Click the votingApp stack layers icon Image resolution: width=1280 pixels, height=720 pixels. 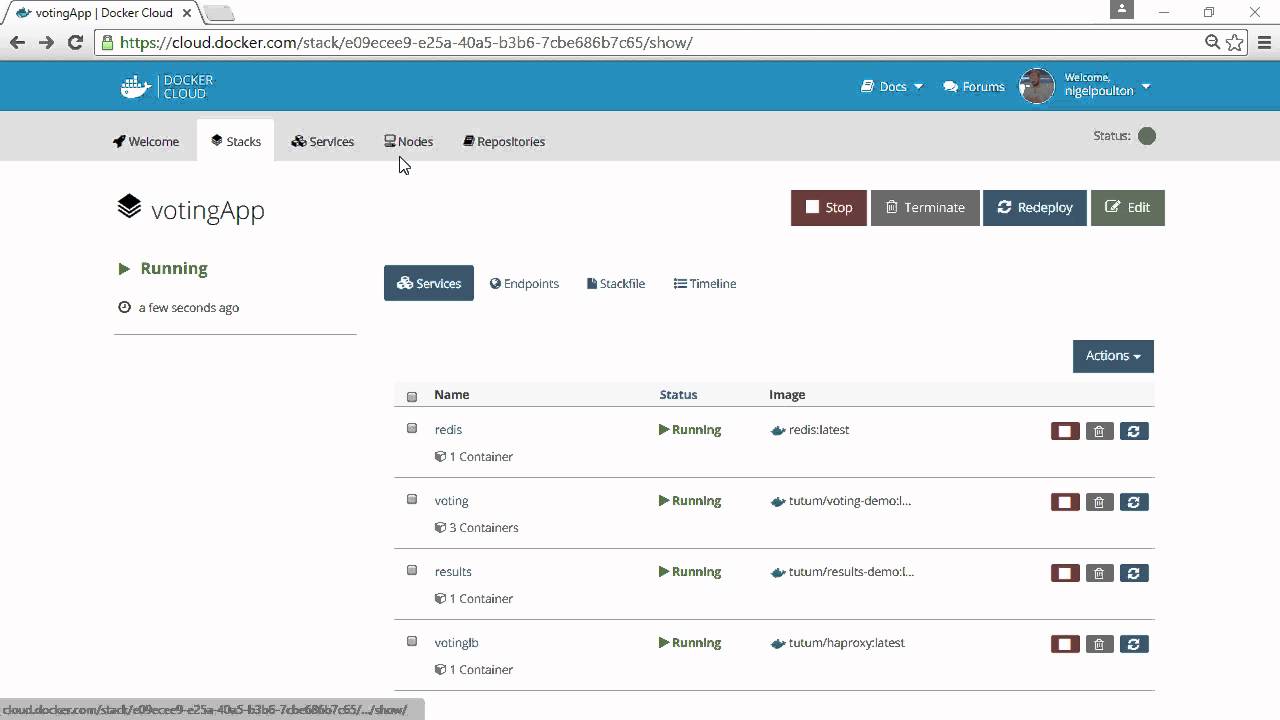[x=129, y=207]
